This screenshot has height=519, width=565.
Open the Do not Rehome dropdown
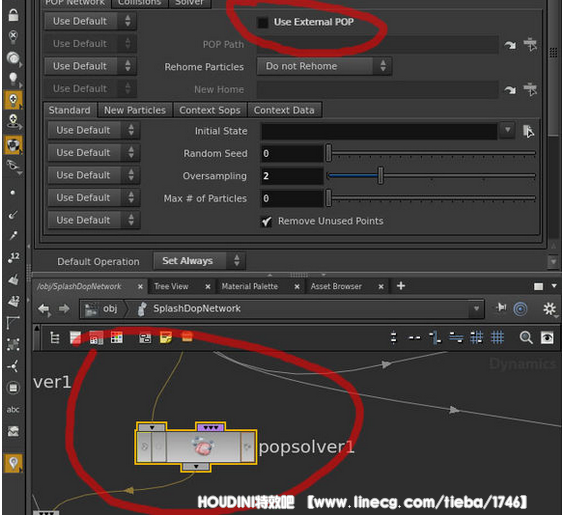tap(324, 66)
